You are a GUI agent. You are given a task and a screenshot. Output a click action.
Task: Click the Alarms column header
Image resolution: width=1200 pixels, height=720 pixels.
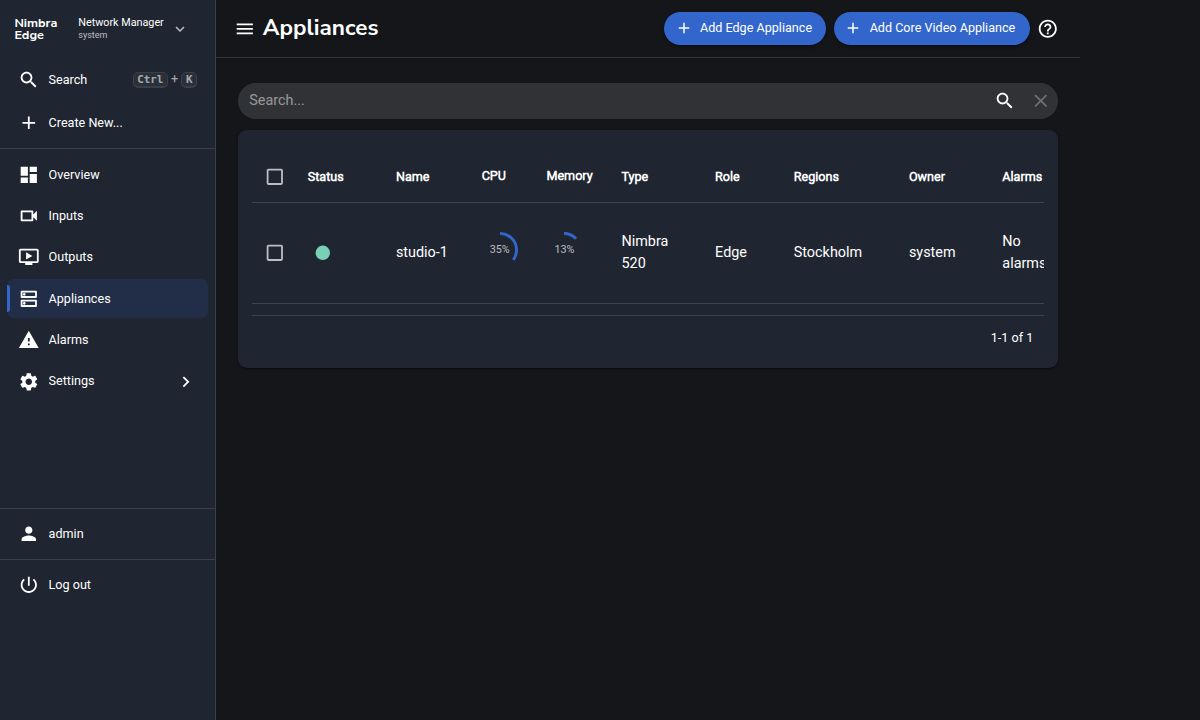[1022, 177]
